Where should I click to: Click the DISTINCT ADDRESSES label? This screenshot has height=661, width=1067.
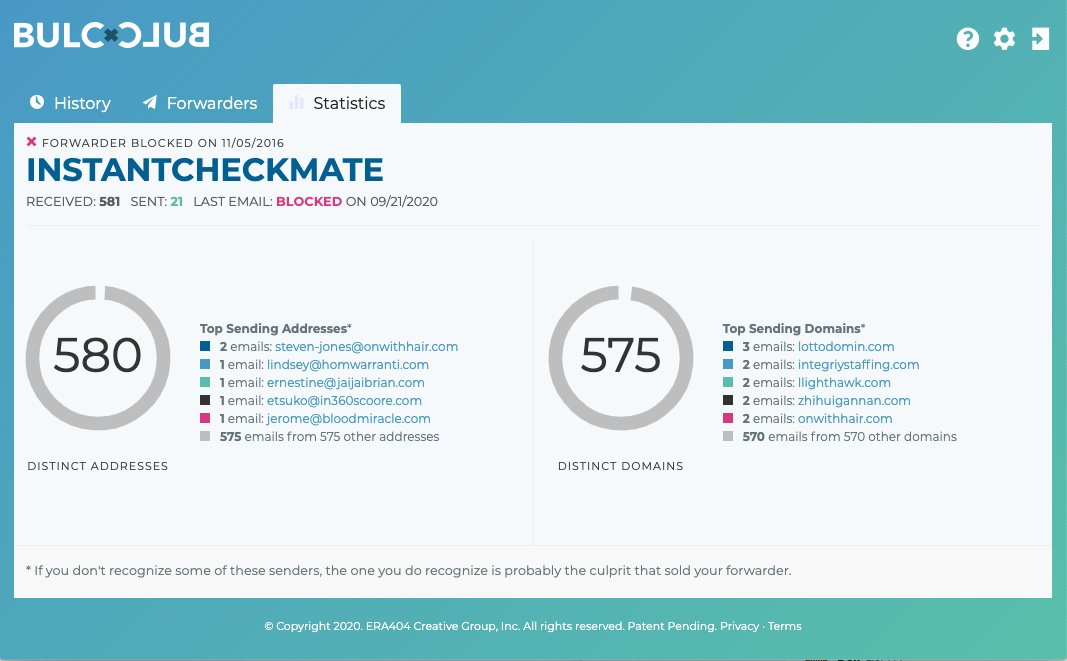tap(98, 466)
